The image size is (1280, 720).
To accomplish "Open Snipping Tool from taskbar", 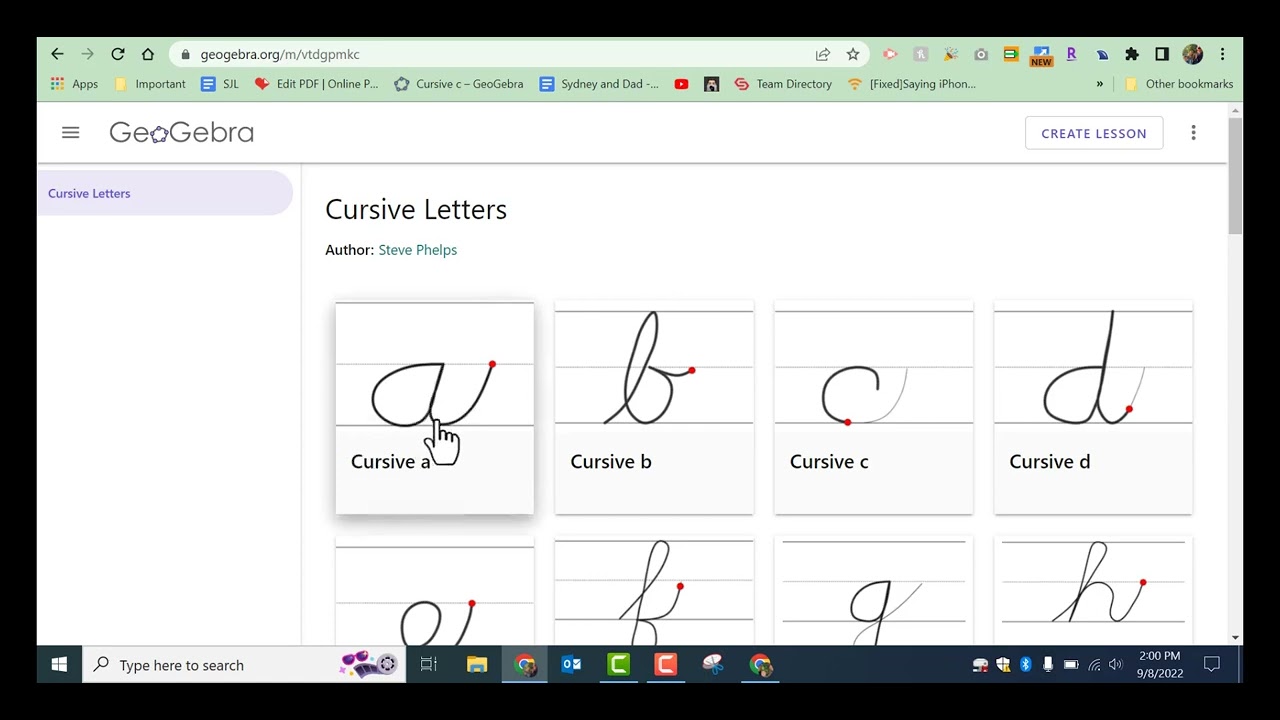I will click(x=713, y=665).
